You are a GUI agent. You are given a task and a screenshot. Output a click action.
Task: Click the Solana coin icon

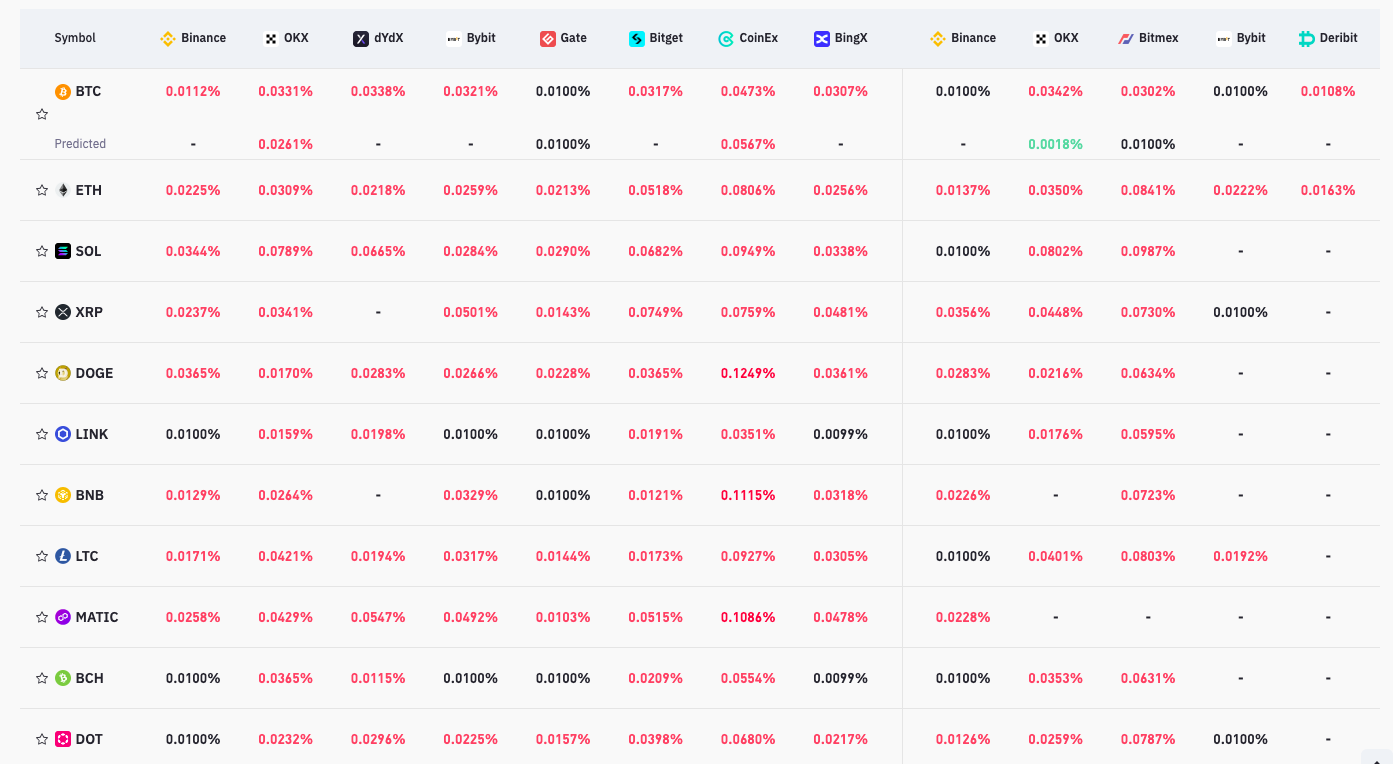(63, 251)
